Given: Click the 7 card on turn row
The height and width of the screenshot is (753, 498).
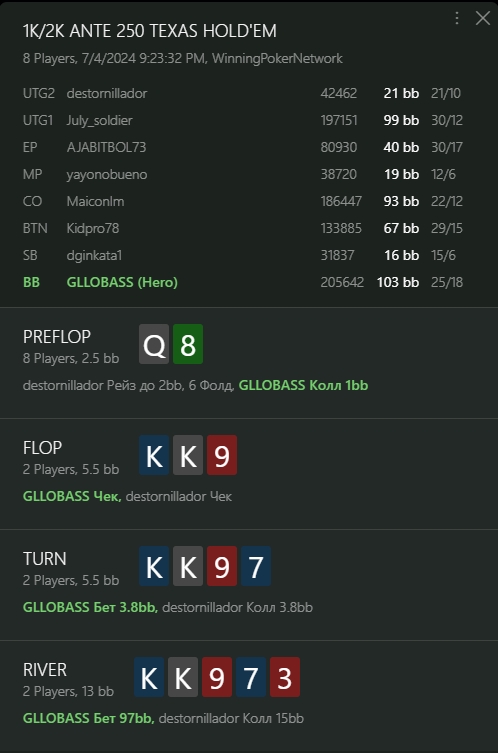Looking at the screenshot, I should pyautogui.click(x=256, y=566).
